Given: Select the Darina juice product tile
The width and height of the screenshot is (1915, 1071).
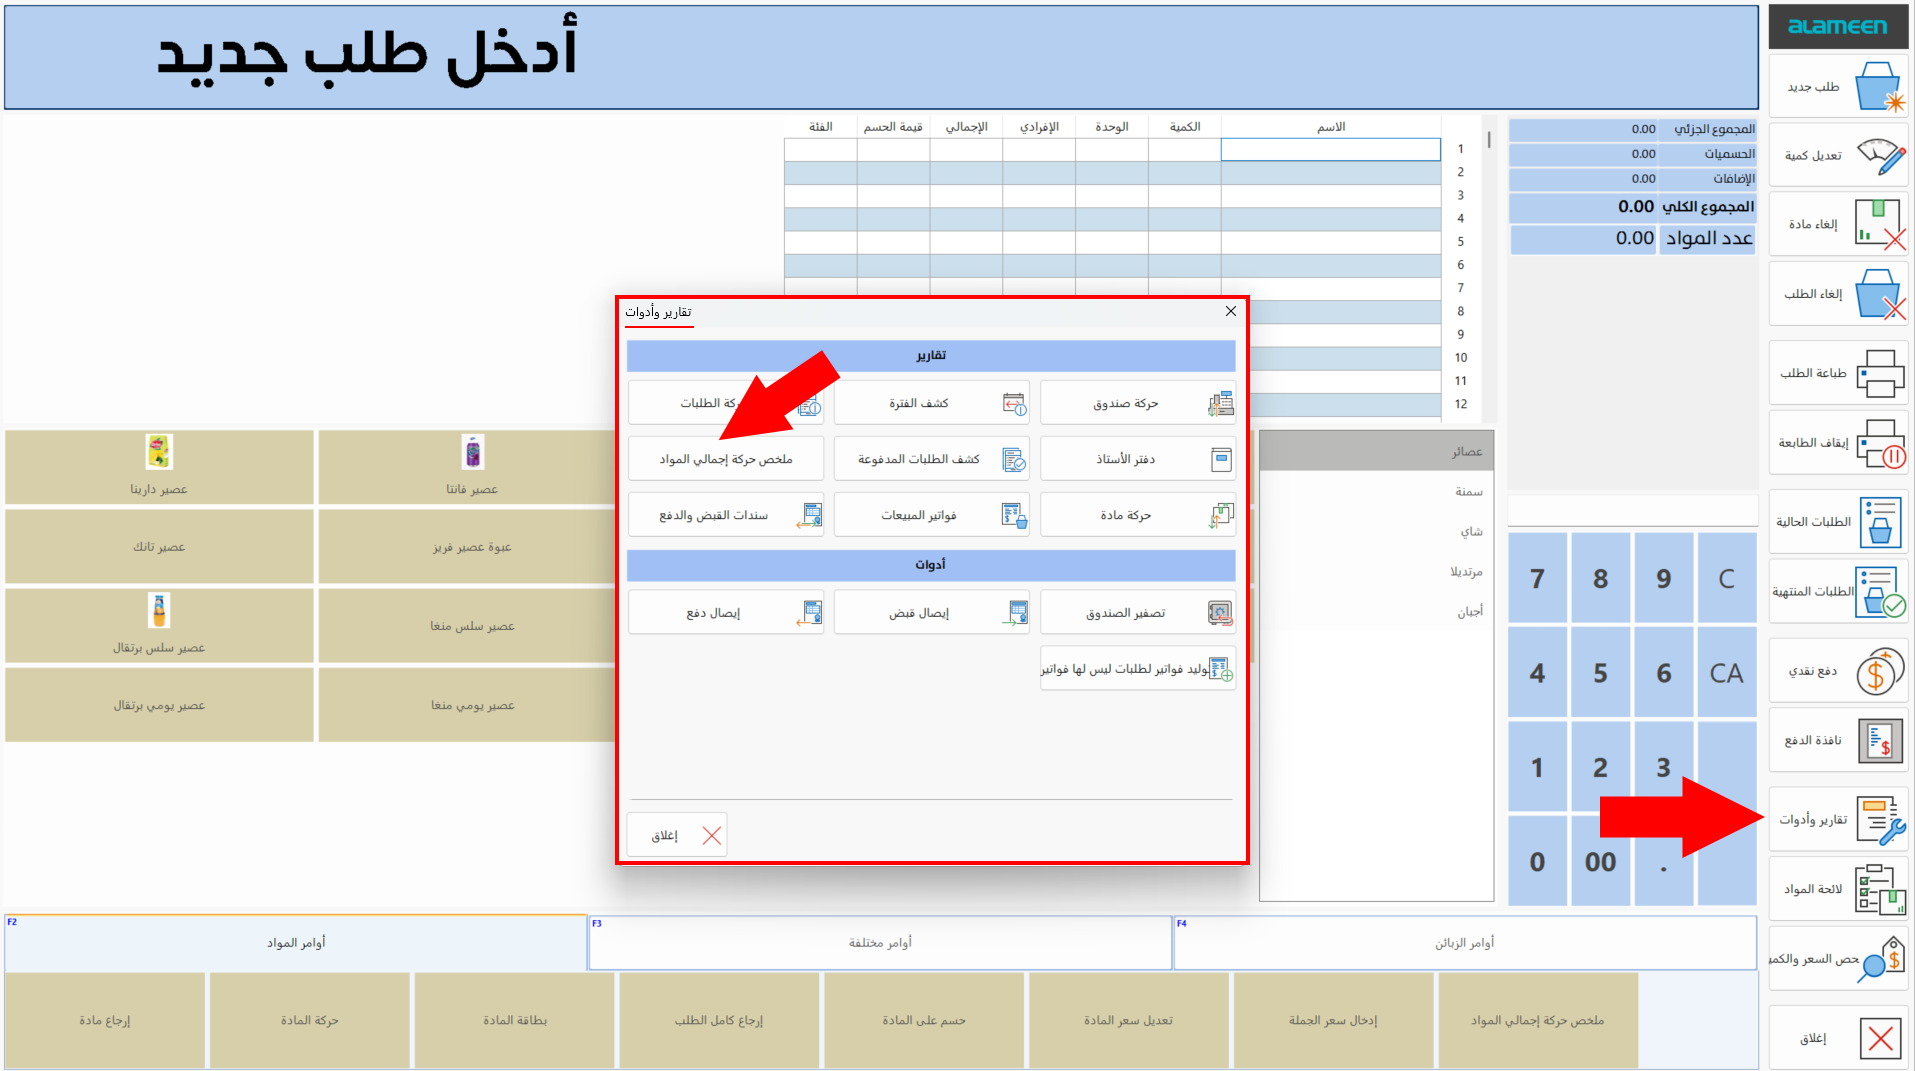Looking at the screenshot, I should [x=159, y=467].
